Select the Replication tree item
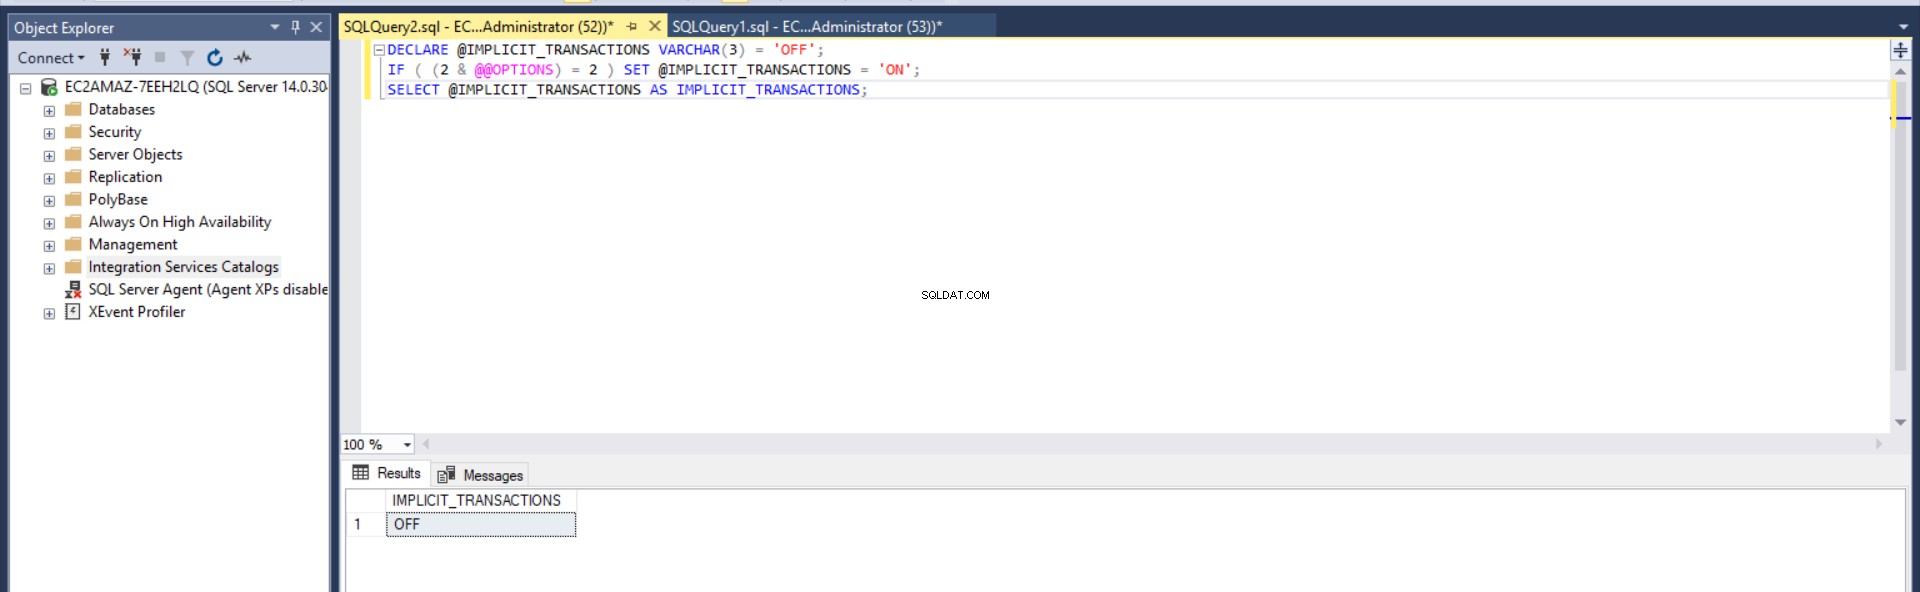 click(125, 177)
